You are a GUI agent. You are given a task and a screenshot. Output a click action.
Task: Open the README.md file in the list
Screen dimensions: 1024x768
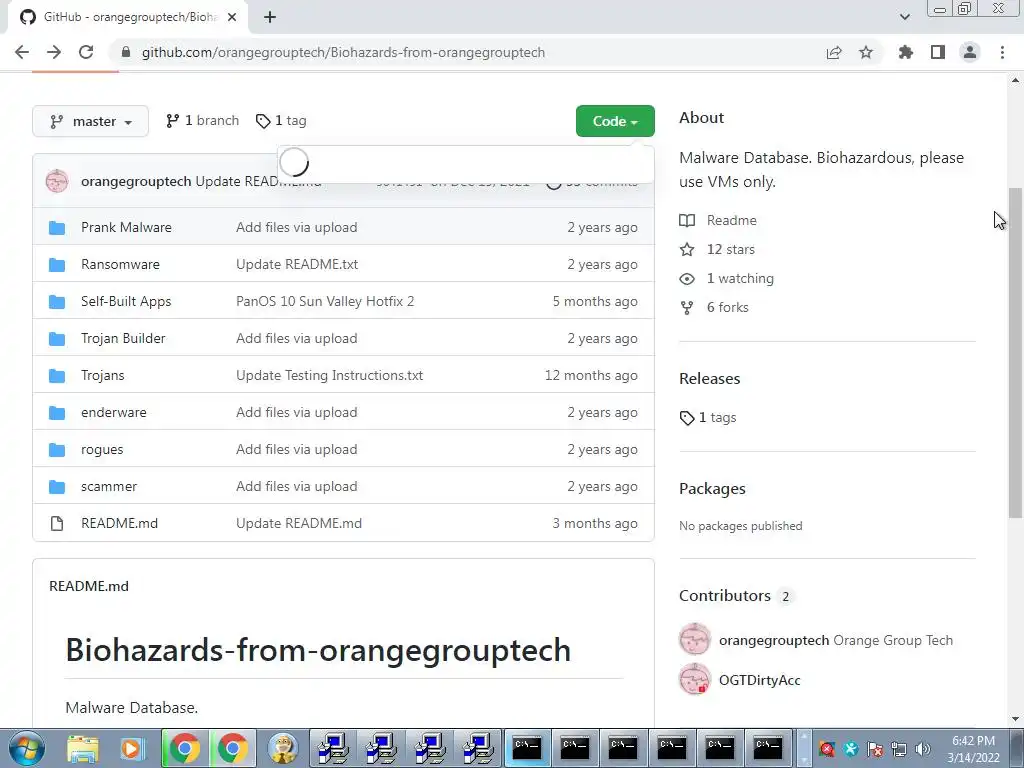point(120,524)
